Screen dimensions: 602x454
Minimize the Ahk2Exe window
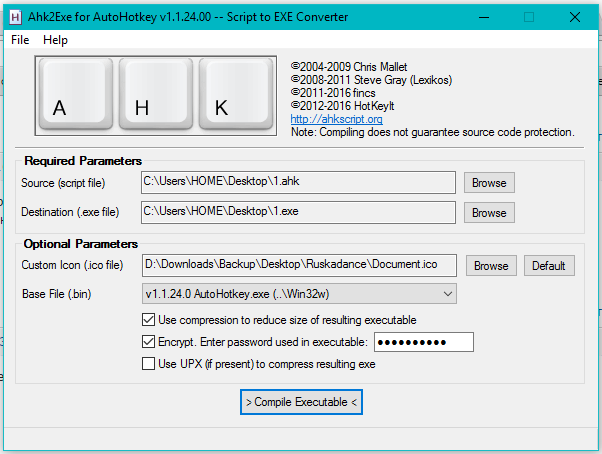tap(484, 17)
